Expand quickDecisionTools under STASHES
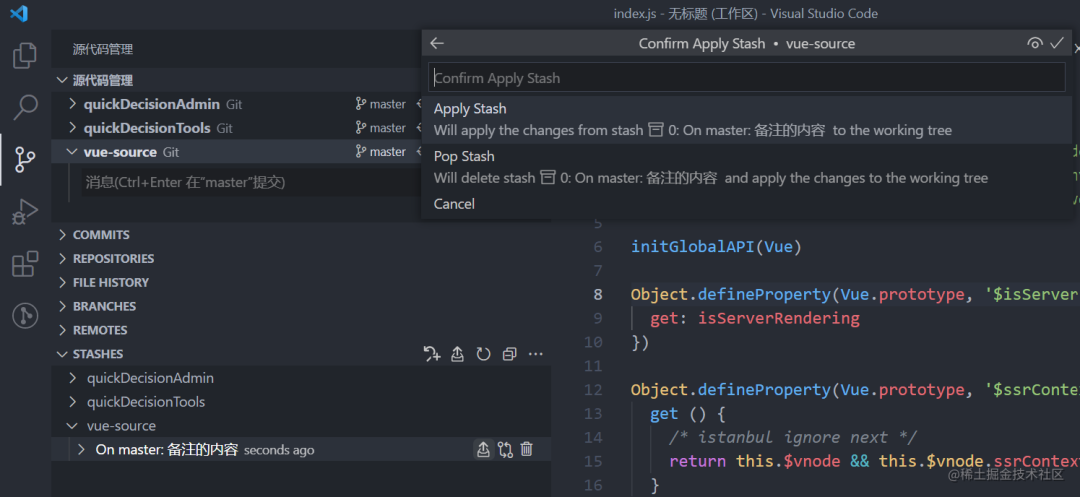The width and height of the screenshot is (1080, 497). tap(72, 402)
